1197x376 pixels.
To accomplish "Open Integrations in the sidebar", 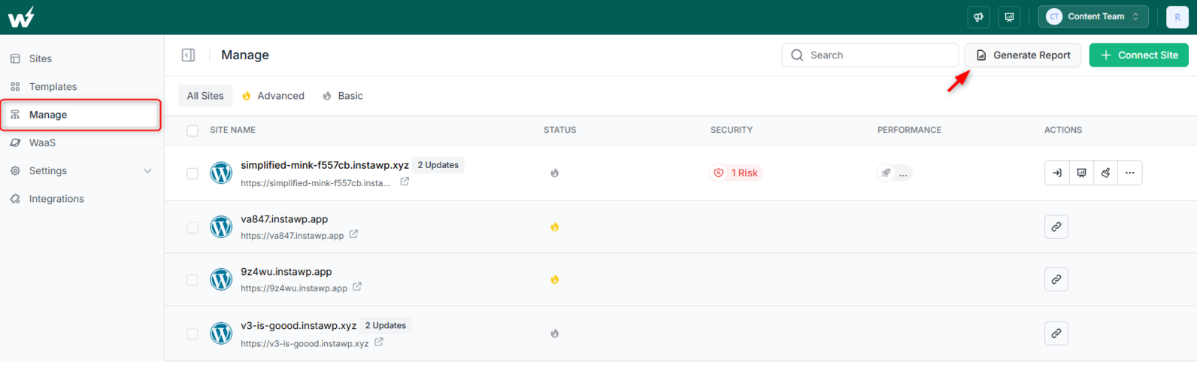I will [x=56, y=199].
